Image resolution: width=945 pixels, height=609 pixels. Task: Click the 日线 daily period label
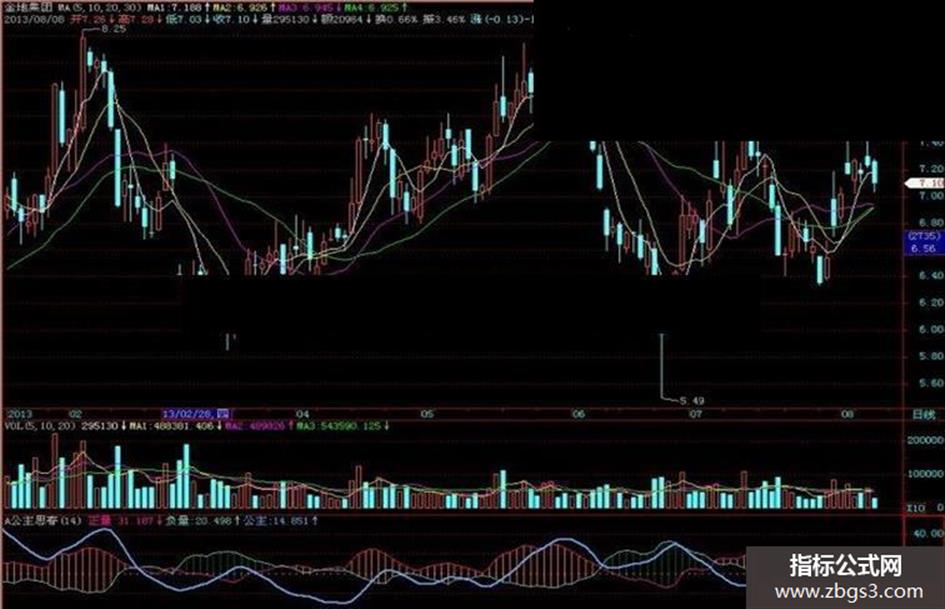click(923, 414)
